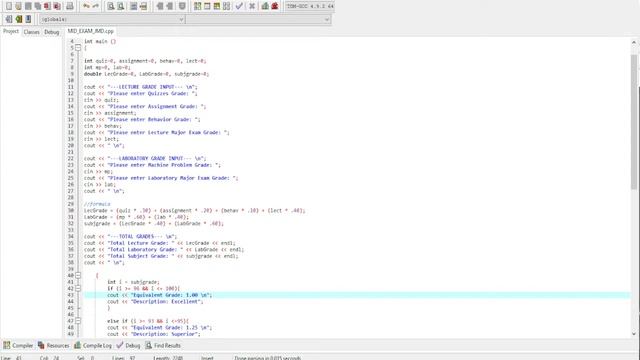Open the Compile Log bottom tab

pyautogui.click(x=93, y=345)
